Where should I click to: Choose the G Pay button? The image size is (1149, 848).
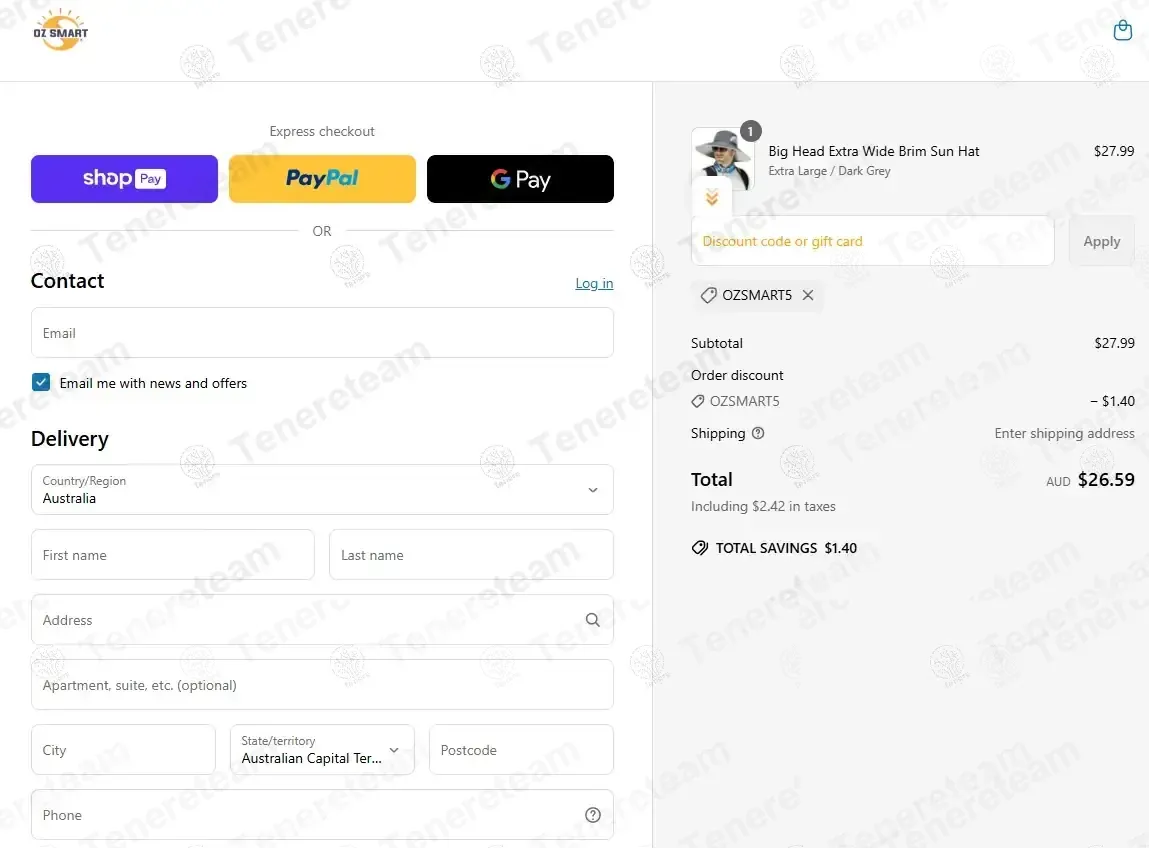coord(520,179)
